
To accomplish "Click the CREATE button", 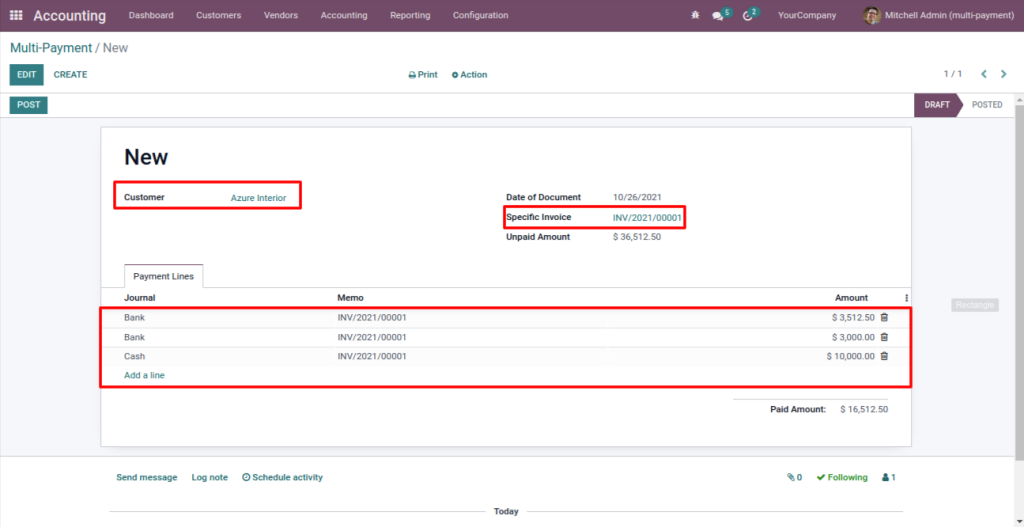I will 70,74.
